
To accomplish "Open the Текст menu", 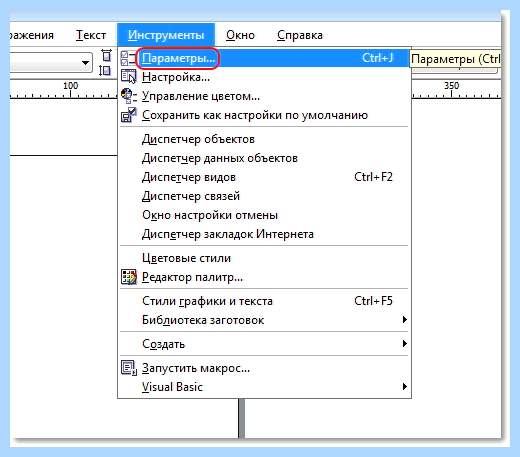I will [x=91, y=35].
